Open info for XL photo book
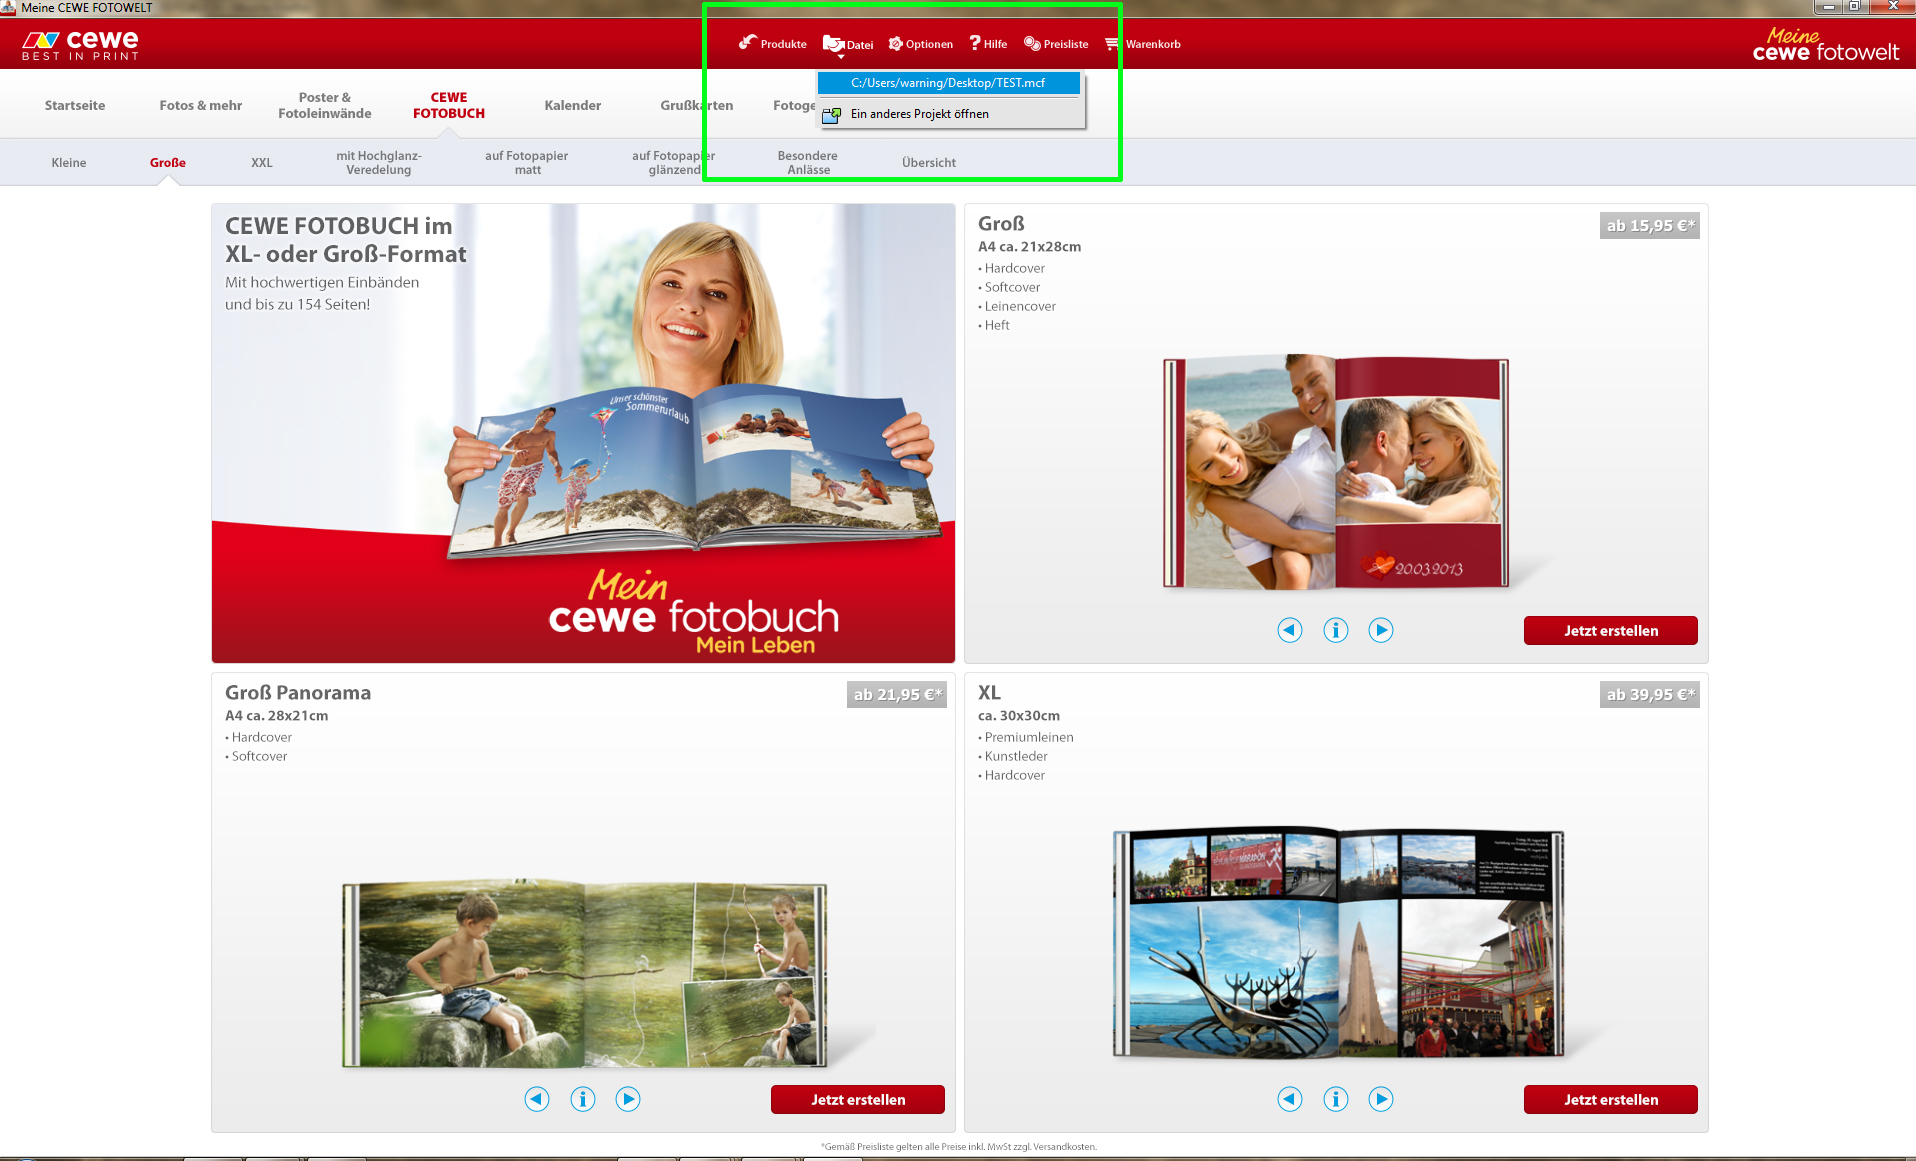 (x=1336, y=1099)
